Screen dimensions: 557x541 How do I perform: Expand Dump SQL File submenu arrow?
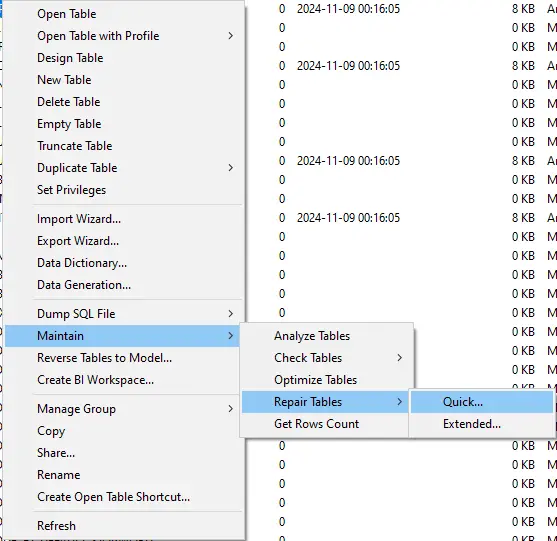(x=231, y=314)
